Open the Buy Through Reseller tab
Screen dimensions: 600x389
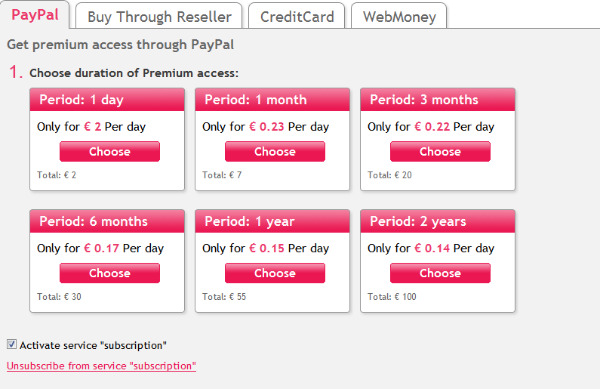coord(159,16)
